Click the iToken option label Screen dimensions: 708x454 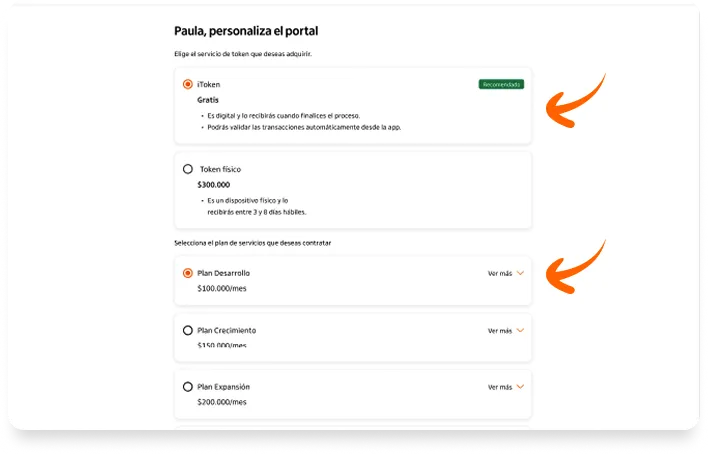point(209,84)
